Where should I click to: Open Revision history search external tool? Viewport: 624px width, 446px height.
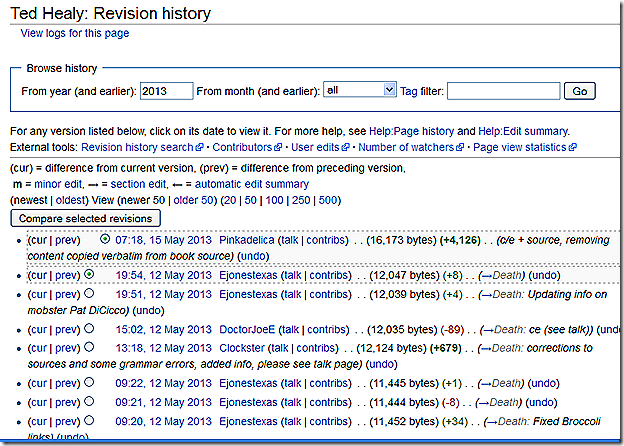point(137,147)
